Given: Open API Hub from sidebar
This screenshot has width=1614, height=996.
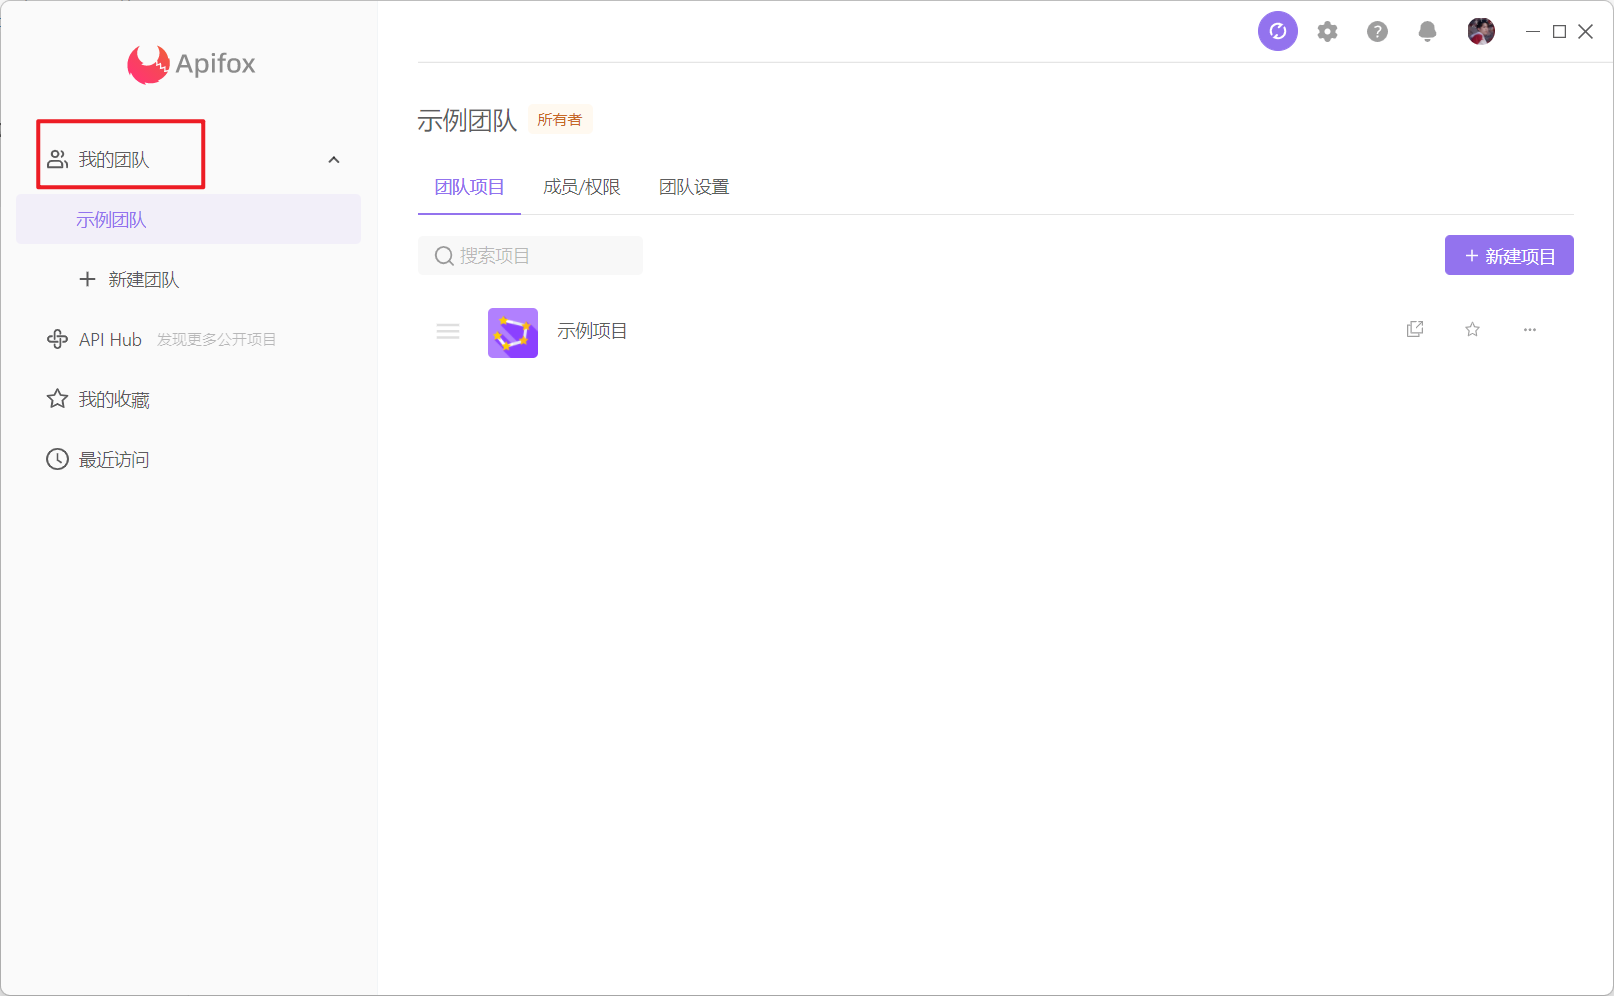Looking at the screenshot, I should tap(110, 340).
